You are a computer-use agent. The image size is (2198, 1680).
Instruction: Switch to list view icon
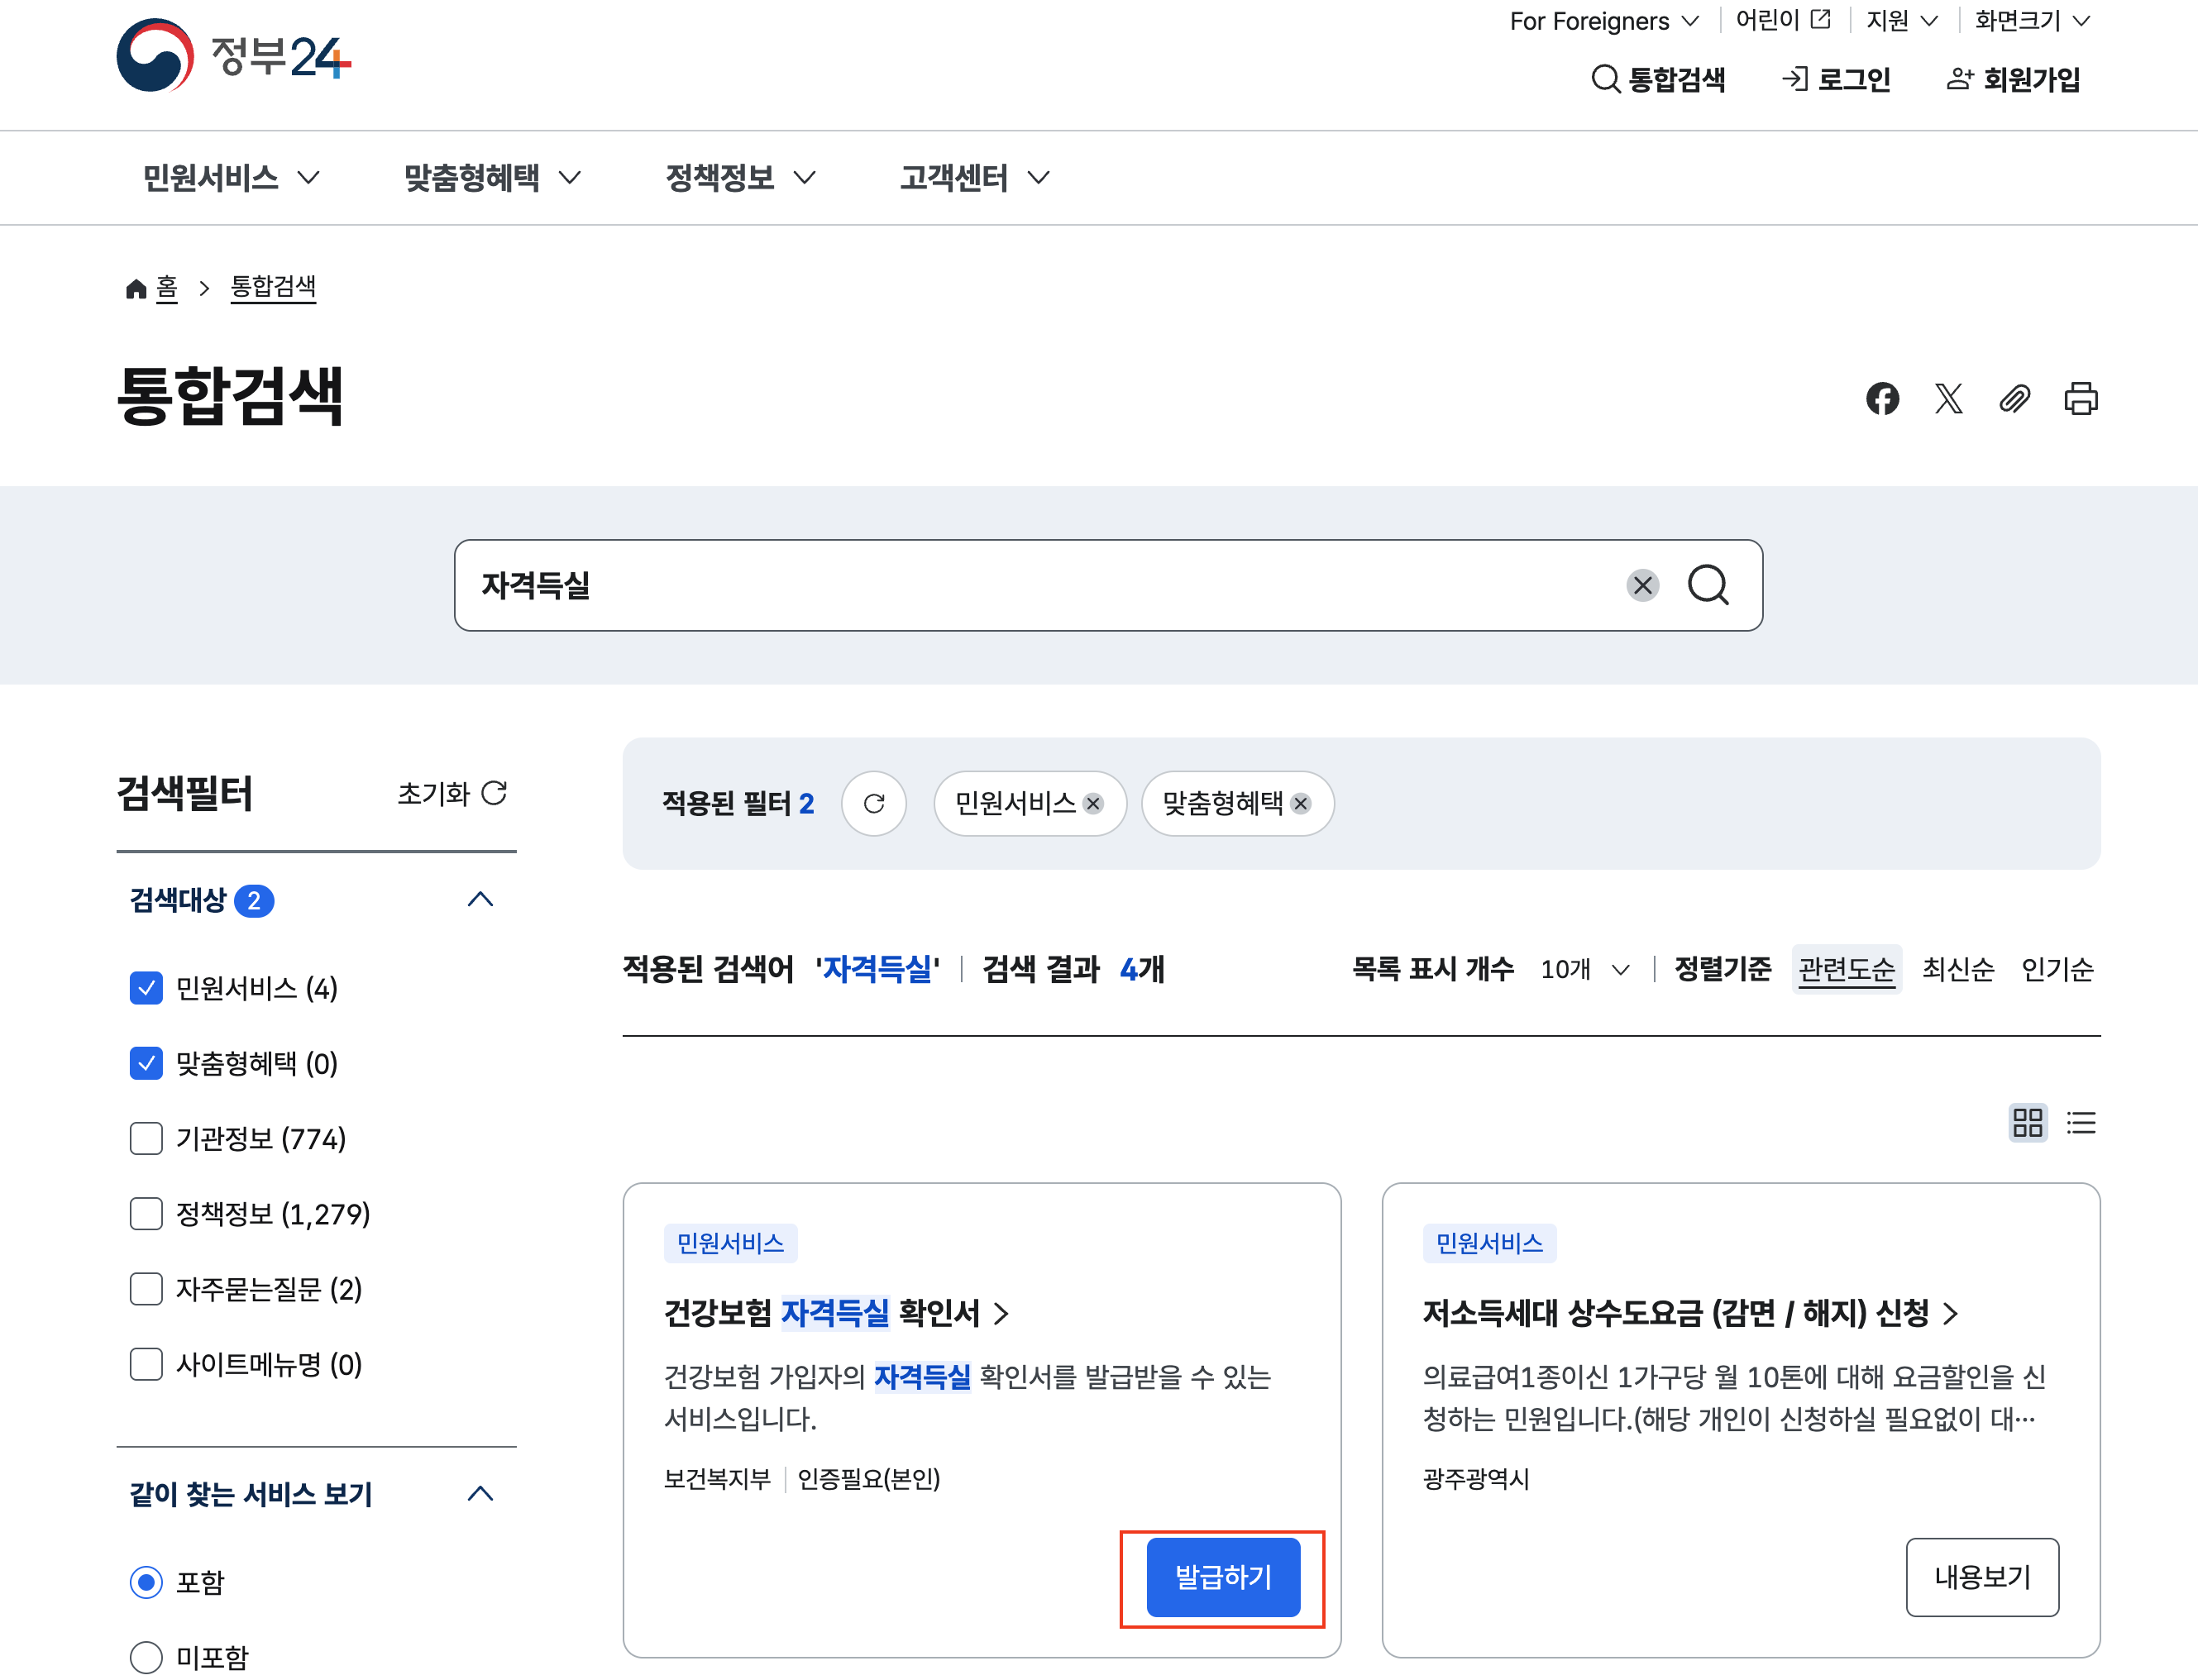coord(2081,1122)
